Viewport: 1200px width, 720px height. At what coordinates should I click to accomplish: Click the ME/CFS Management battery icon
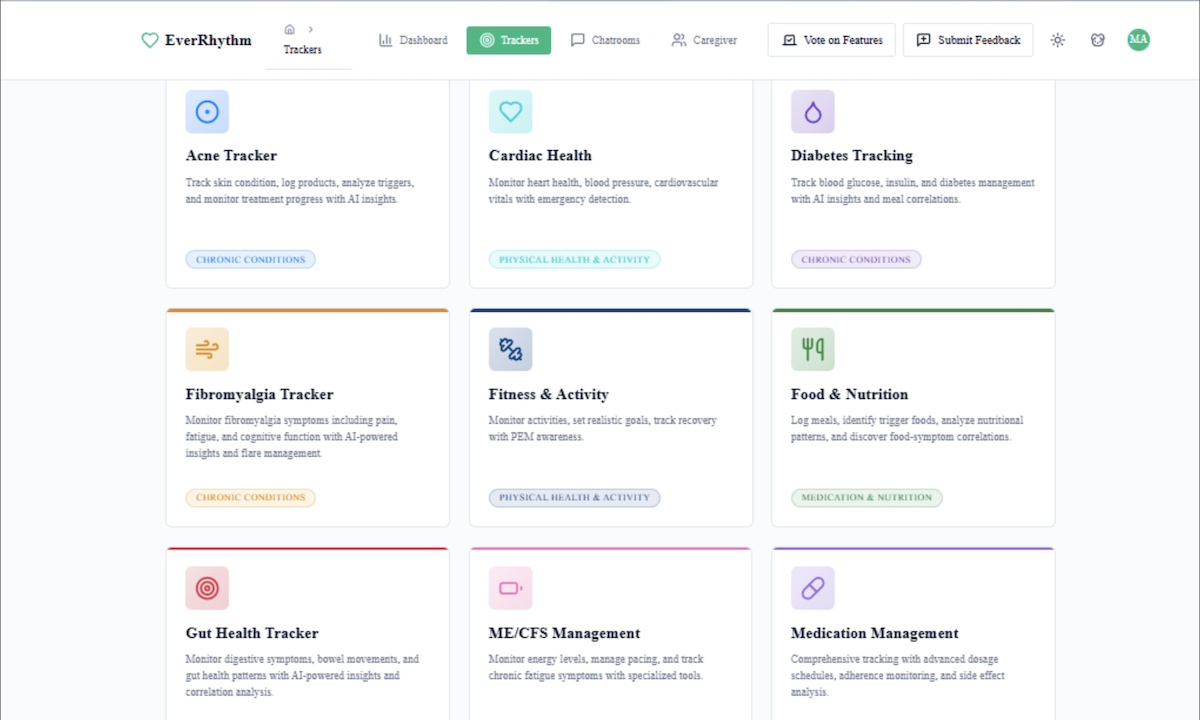point(510,588)
